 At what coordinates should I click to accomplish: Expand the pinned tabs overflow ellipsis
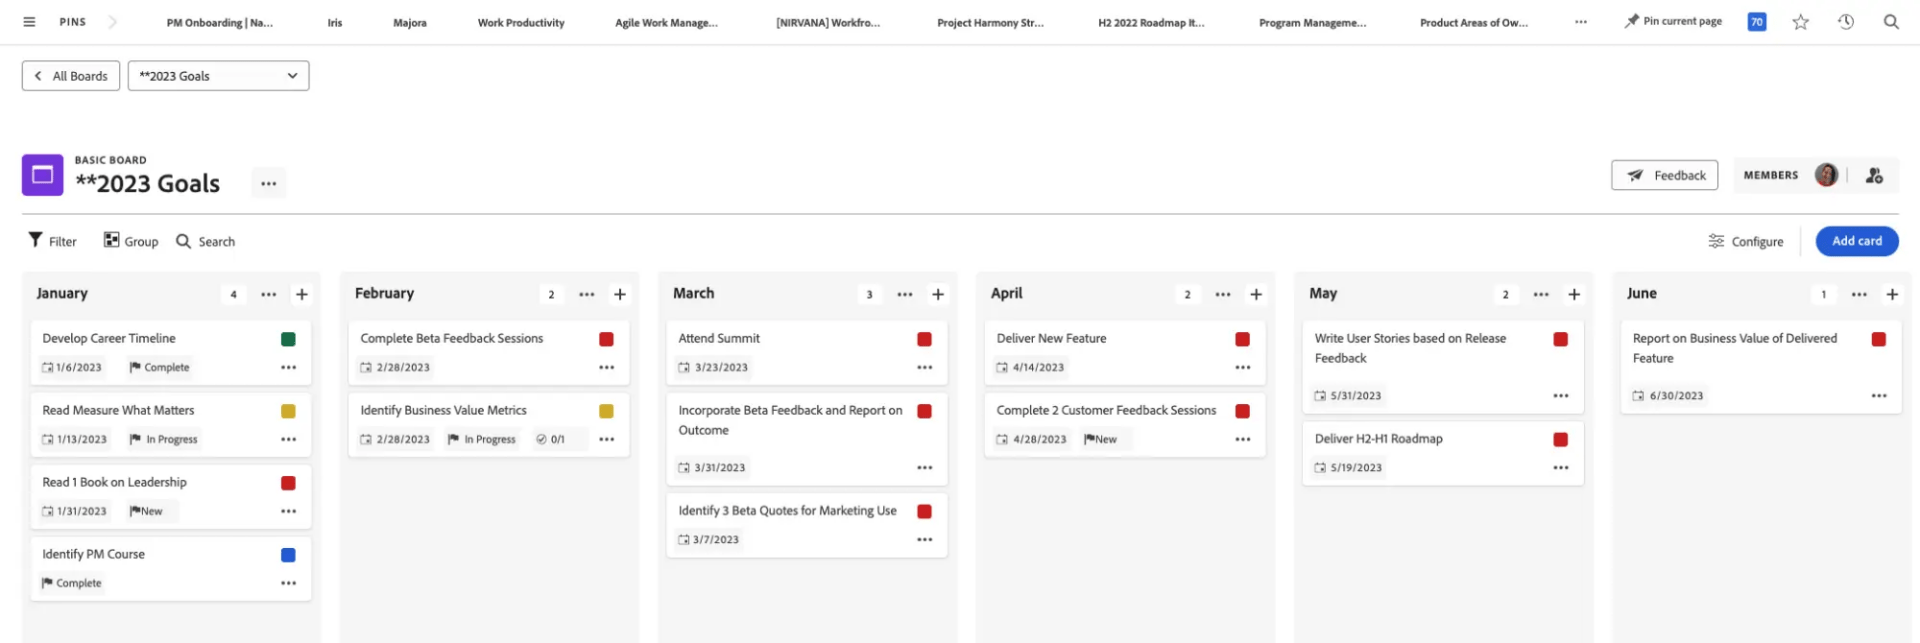coord(1580,22)
